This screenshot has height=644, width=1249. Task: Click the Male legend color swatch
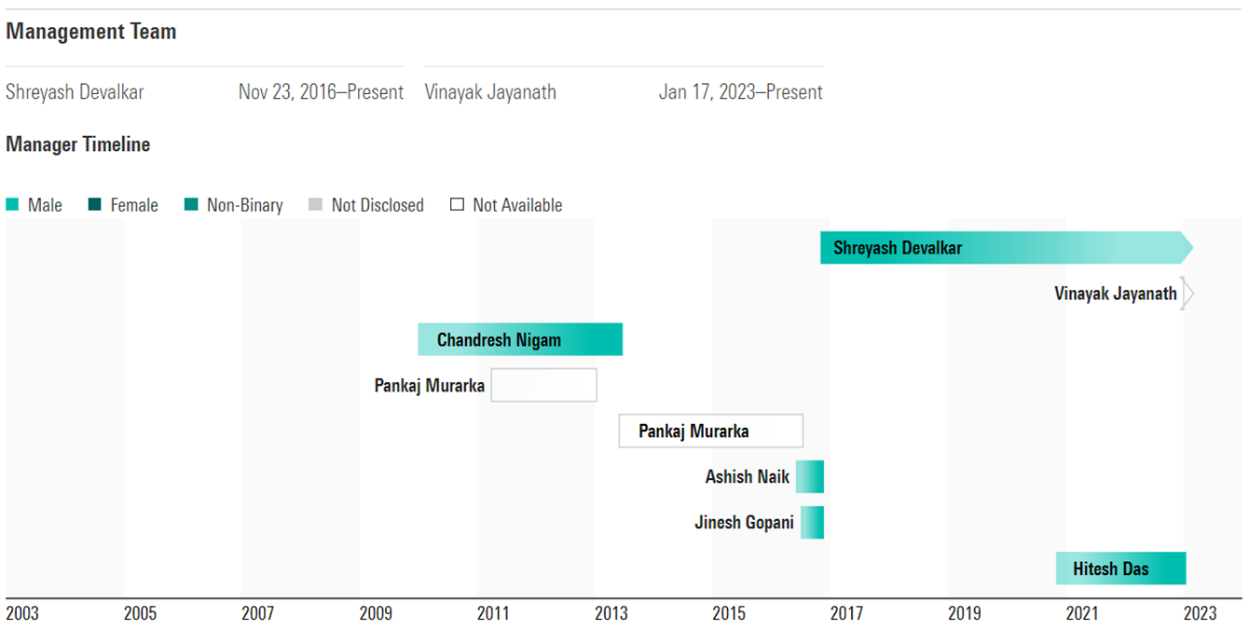pyautogui.click(x=12, y=205)
